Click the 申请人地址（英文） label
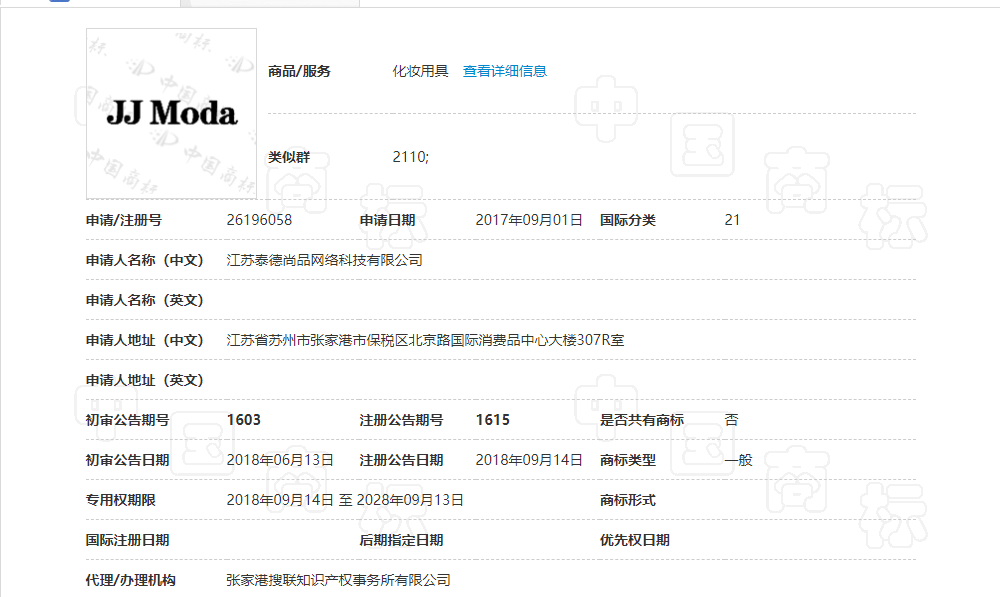This screenshot has height=597, width=1000. click(145, 380)
